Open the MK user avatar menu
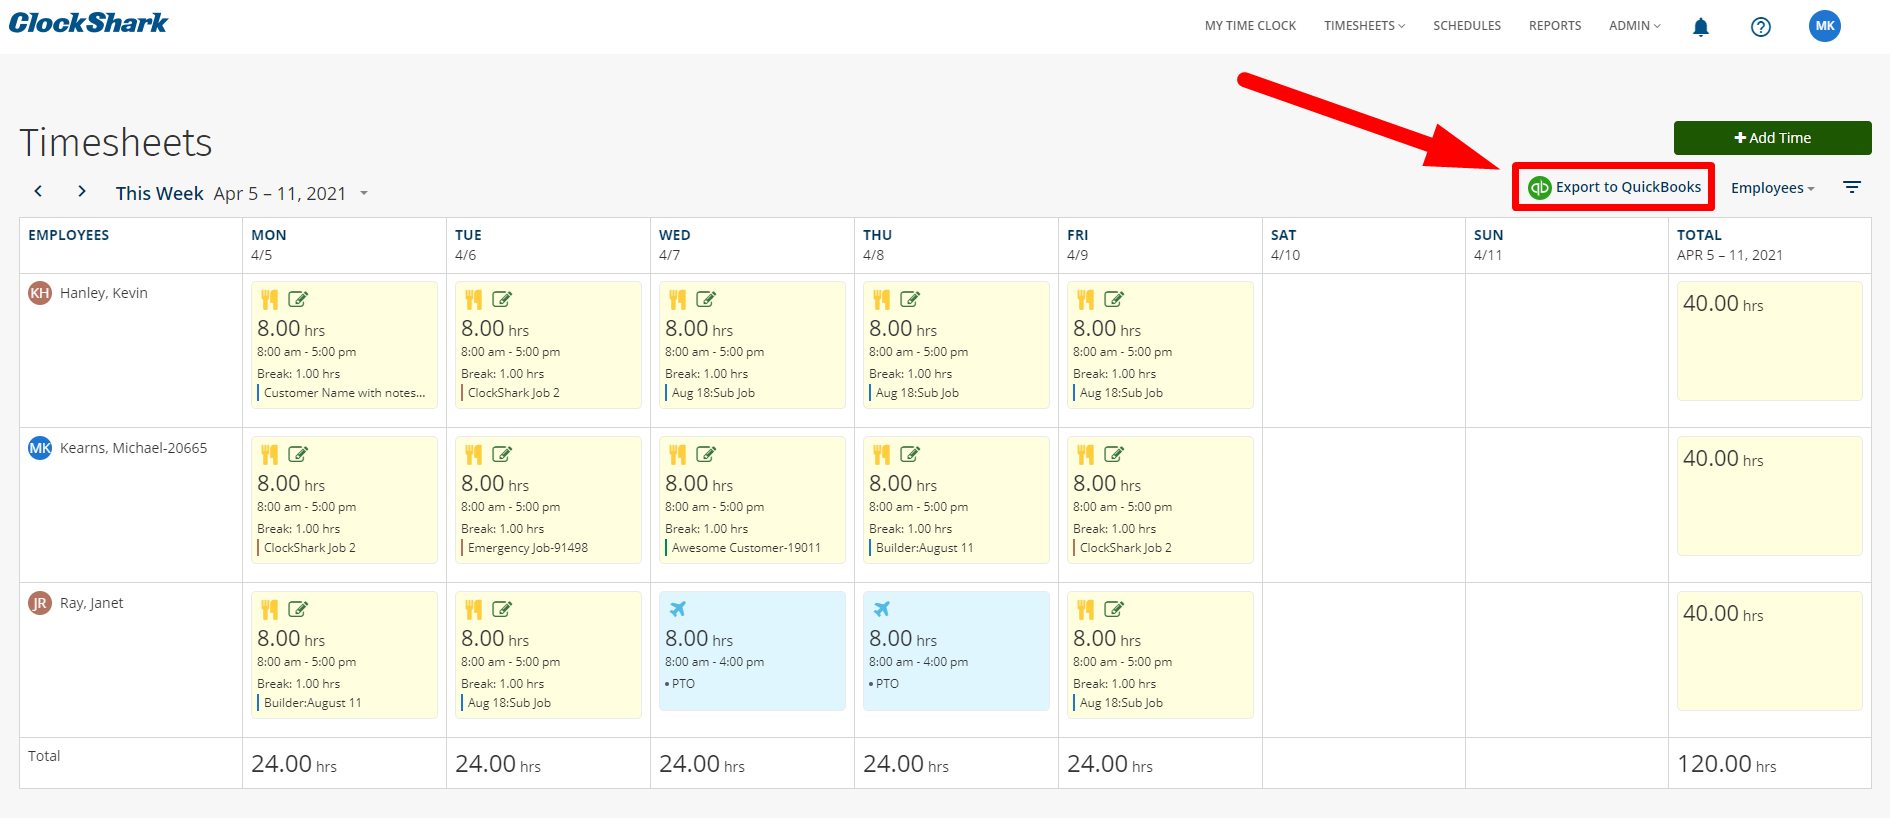The image size is (1890, 818). click(x=1825, y=26)
